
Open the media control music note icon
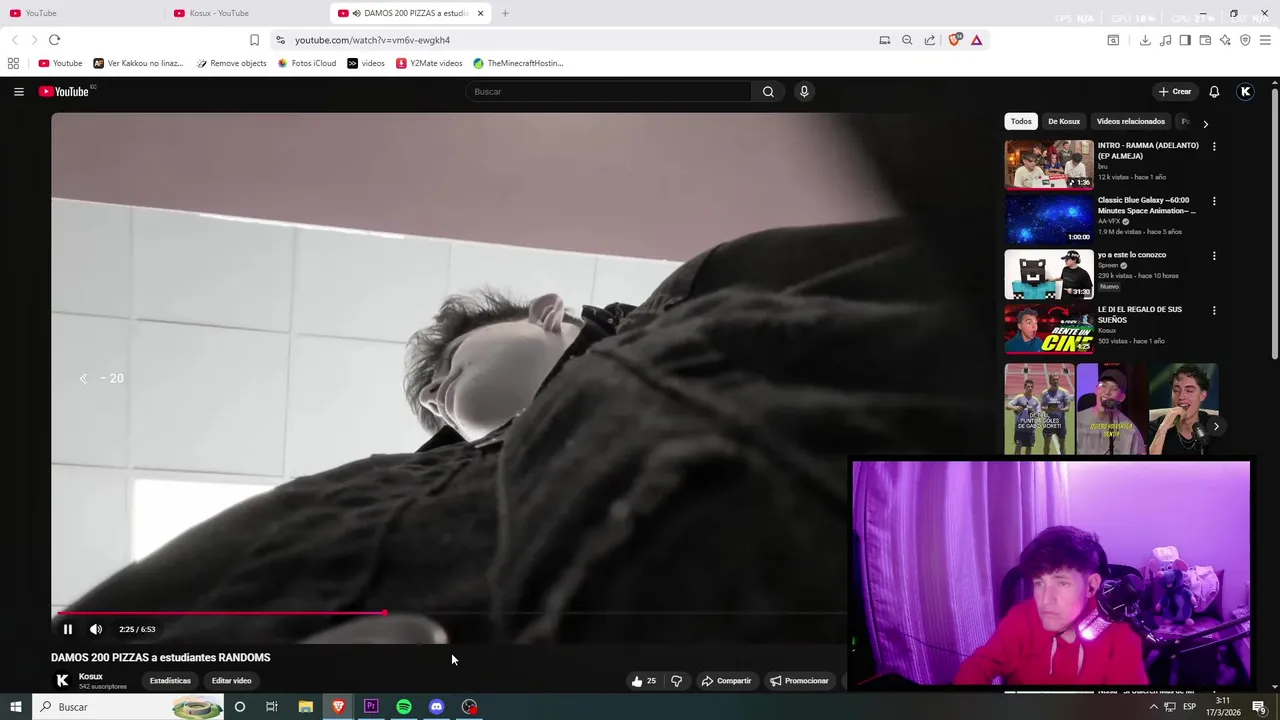(x=1165, y=40)
